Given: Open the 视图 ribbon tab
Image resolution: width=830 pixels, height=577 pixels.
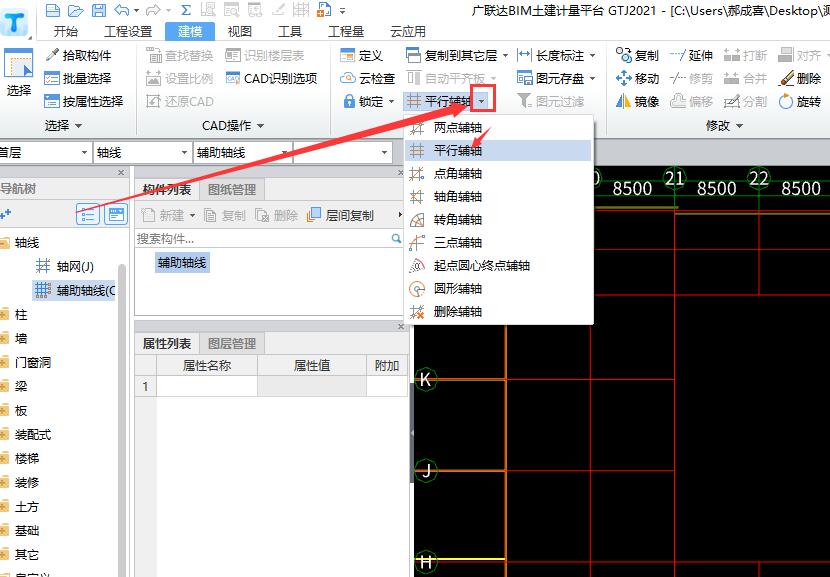Looking at the screenshot, I should click(239, 31).
